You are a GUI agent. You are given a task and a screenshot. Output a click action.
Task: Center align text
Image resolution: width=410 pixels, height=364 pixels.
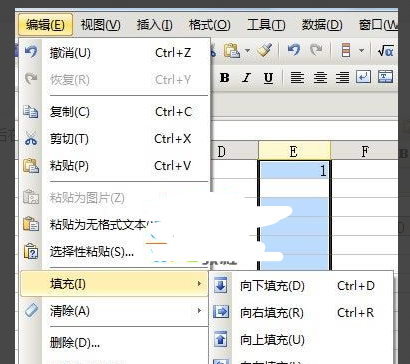pyautogui.click(x=320, y=78)
